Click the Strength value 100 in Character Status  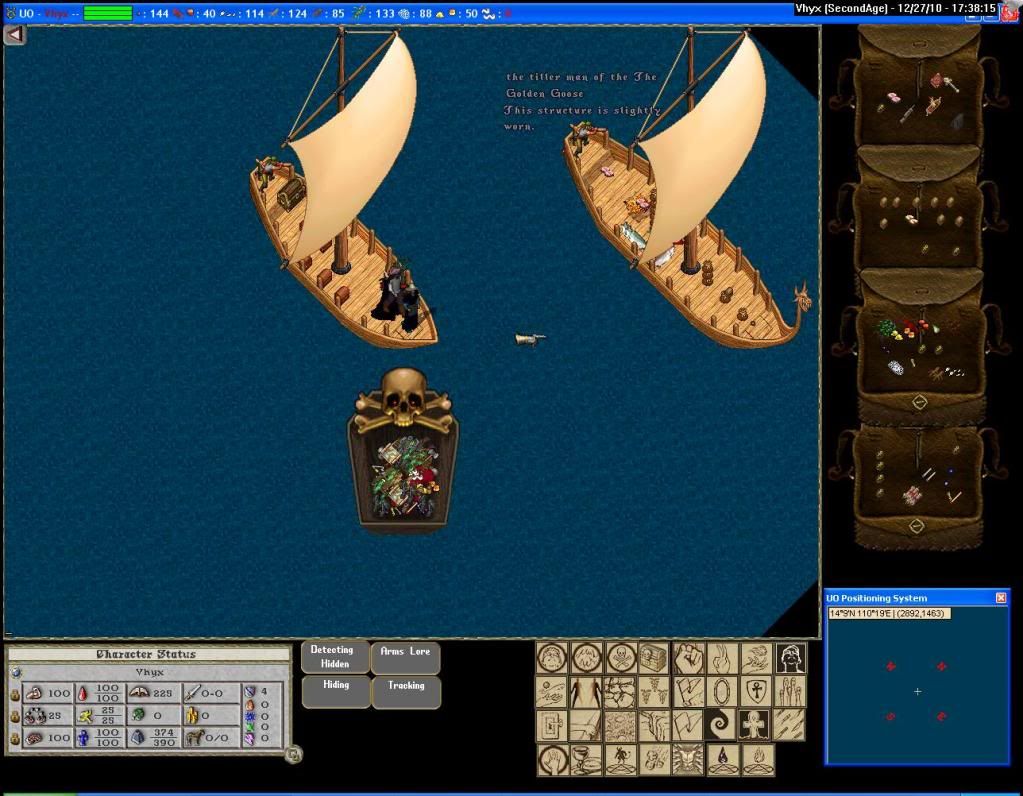(59, 694)
